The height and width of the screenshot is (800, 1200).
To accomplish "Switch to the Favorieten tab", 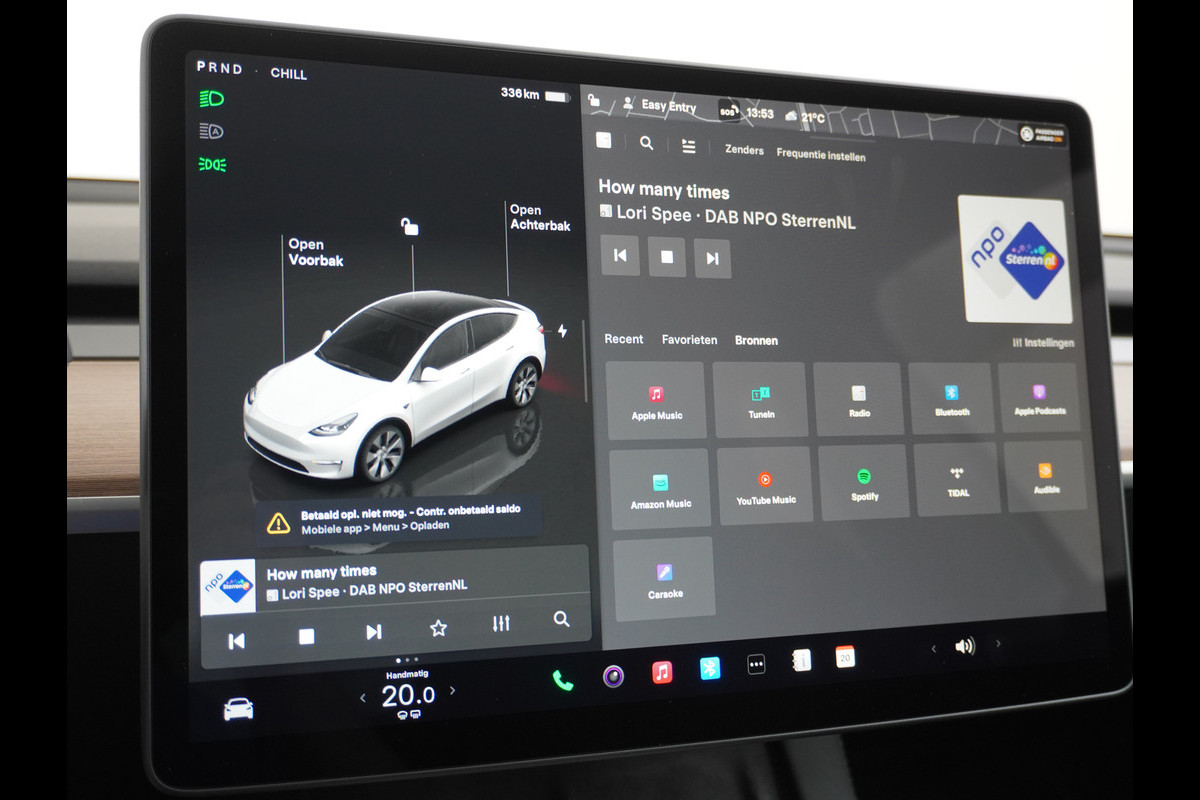I will pyautogui.click(x=689, y=340).
